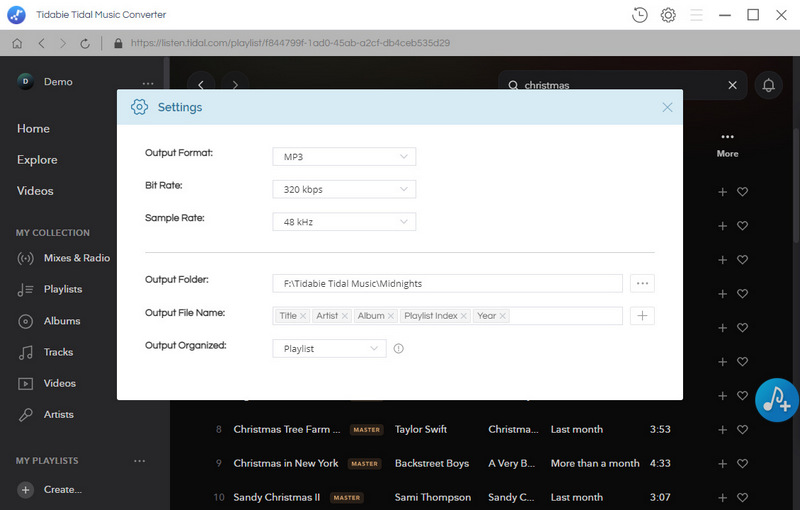The width and height of the screenshot is (800, 510).
Task: Remove Playlist Index tag
Action: [x=463, y=316]
